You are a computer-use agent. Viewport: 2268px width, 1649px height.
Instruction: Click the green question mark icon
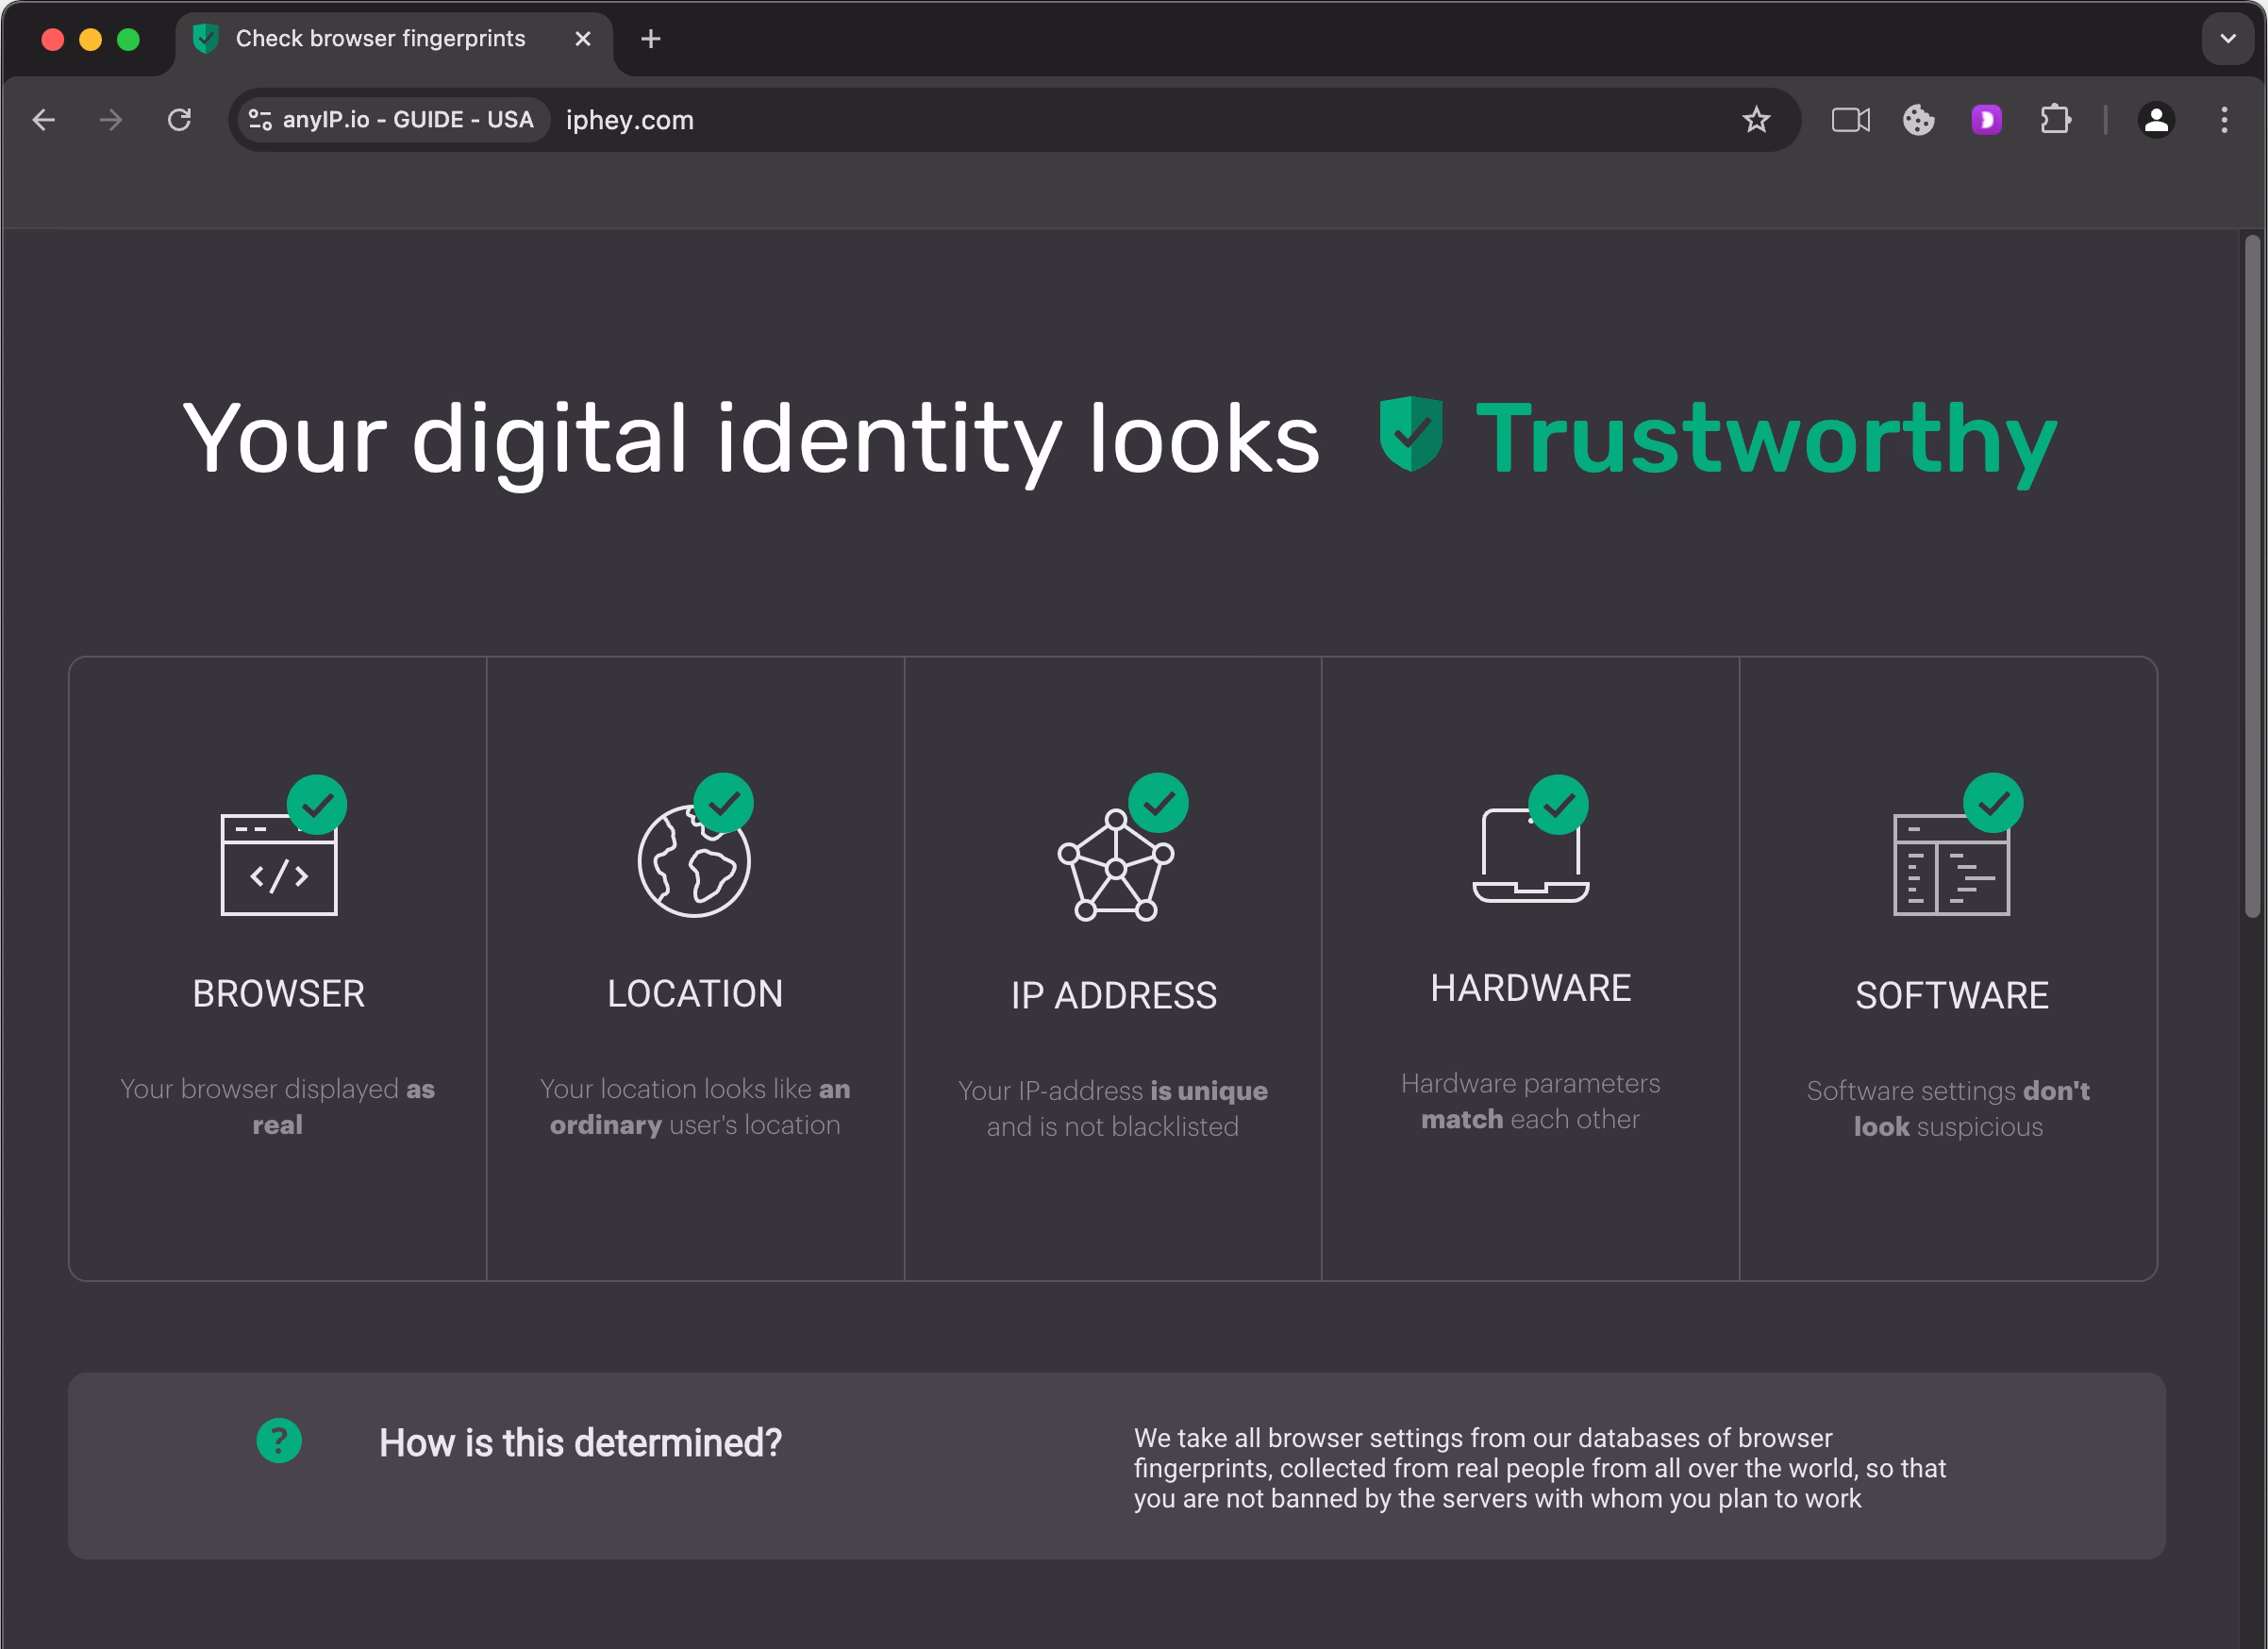279,1440
